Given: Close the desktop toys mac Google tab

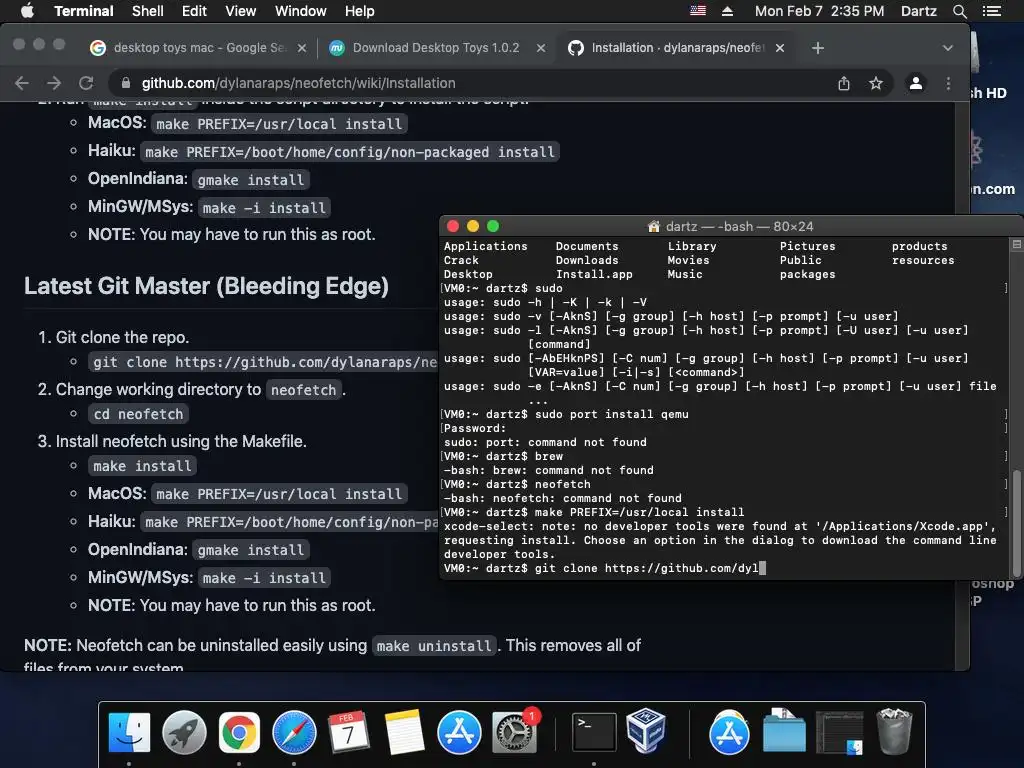Looking at the screenshot, I should tap(302, 48).
